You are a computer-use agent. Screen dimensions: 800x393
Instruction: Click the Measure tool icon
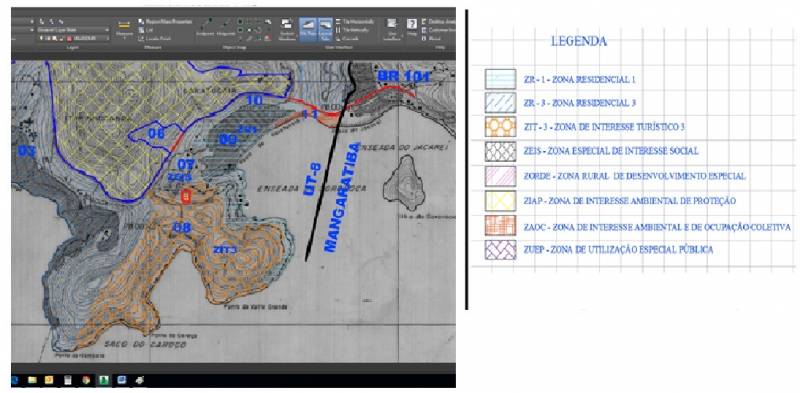click(124, 29)
